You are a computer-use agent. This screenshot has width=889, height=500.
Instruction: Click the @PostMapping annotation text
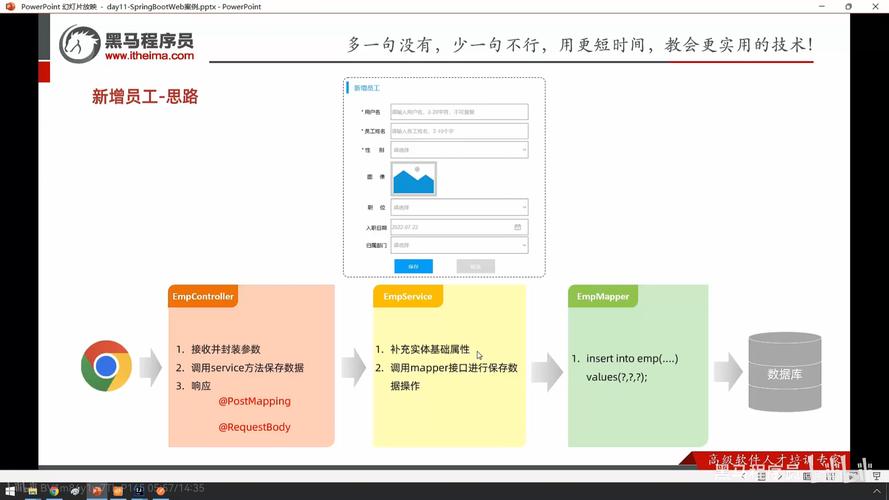[255, 401]
